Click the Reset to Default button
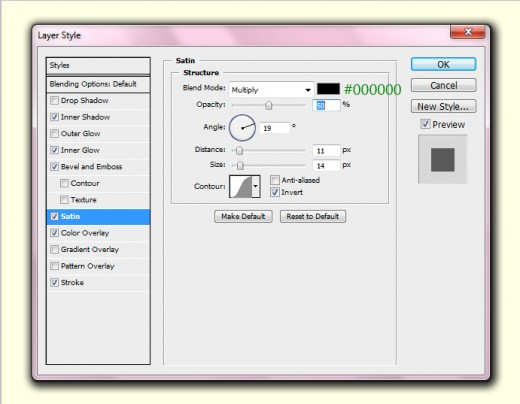The width and height of the screenshot is (520, 404). tap(313, 216)
